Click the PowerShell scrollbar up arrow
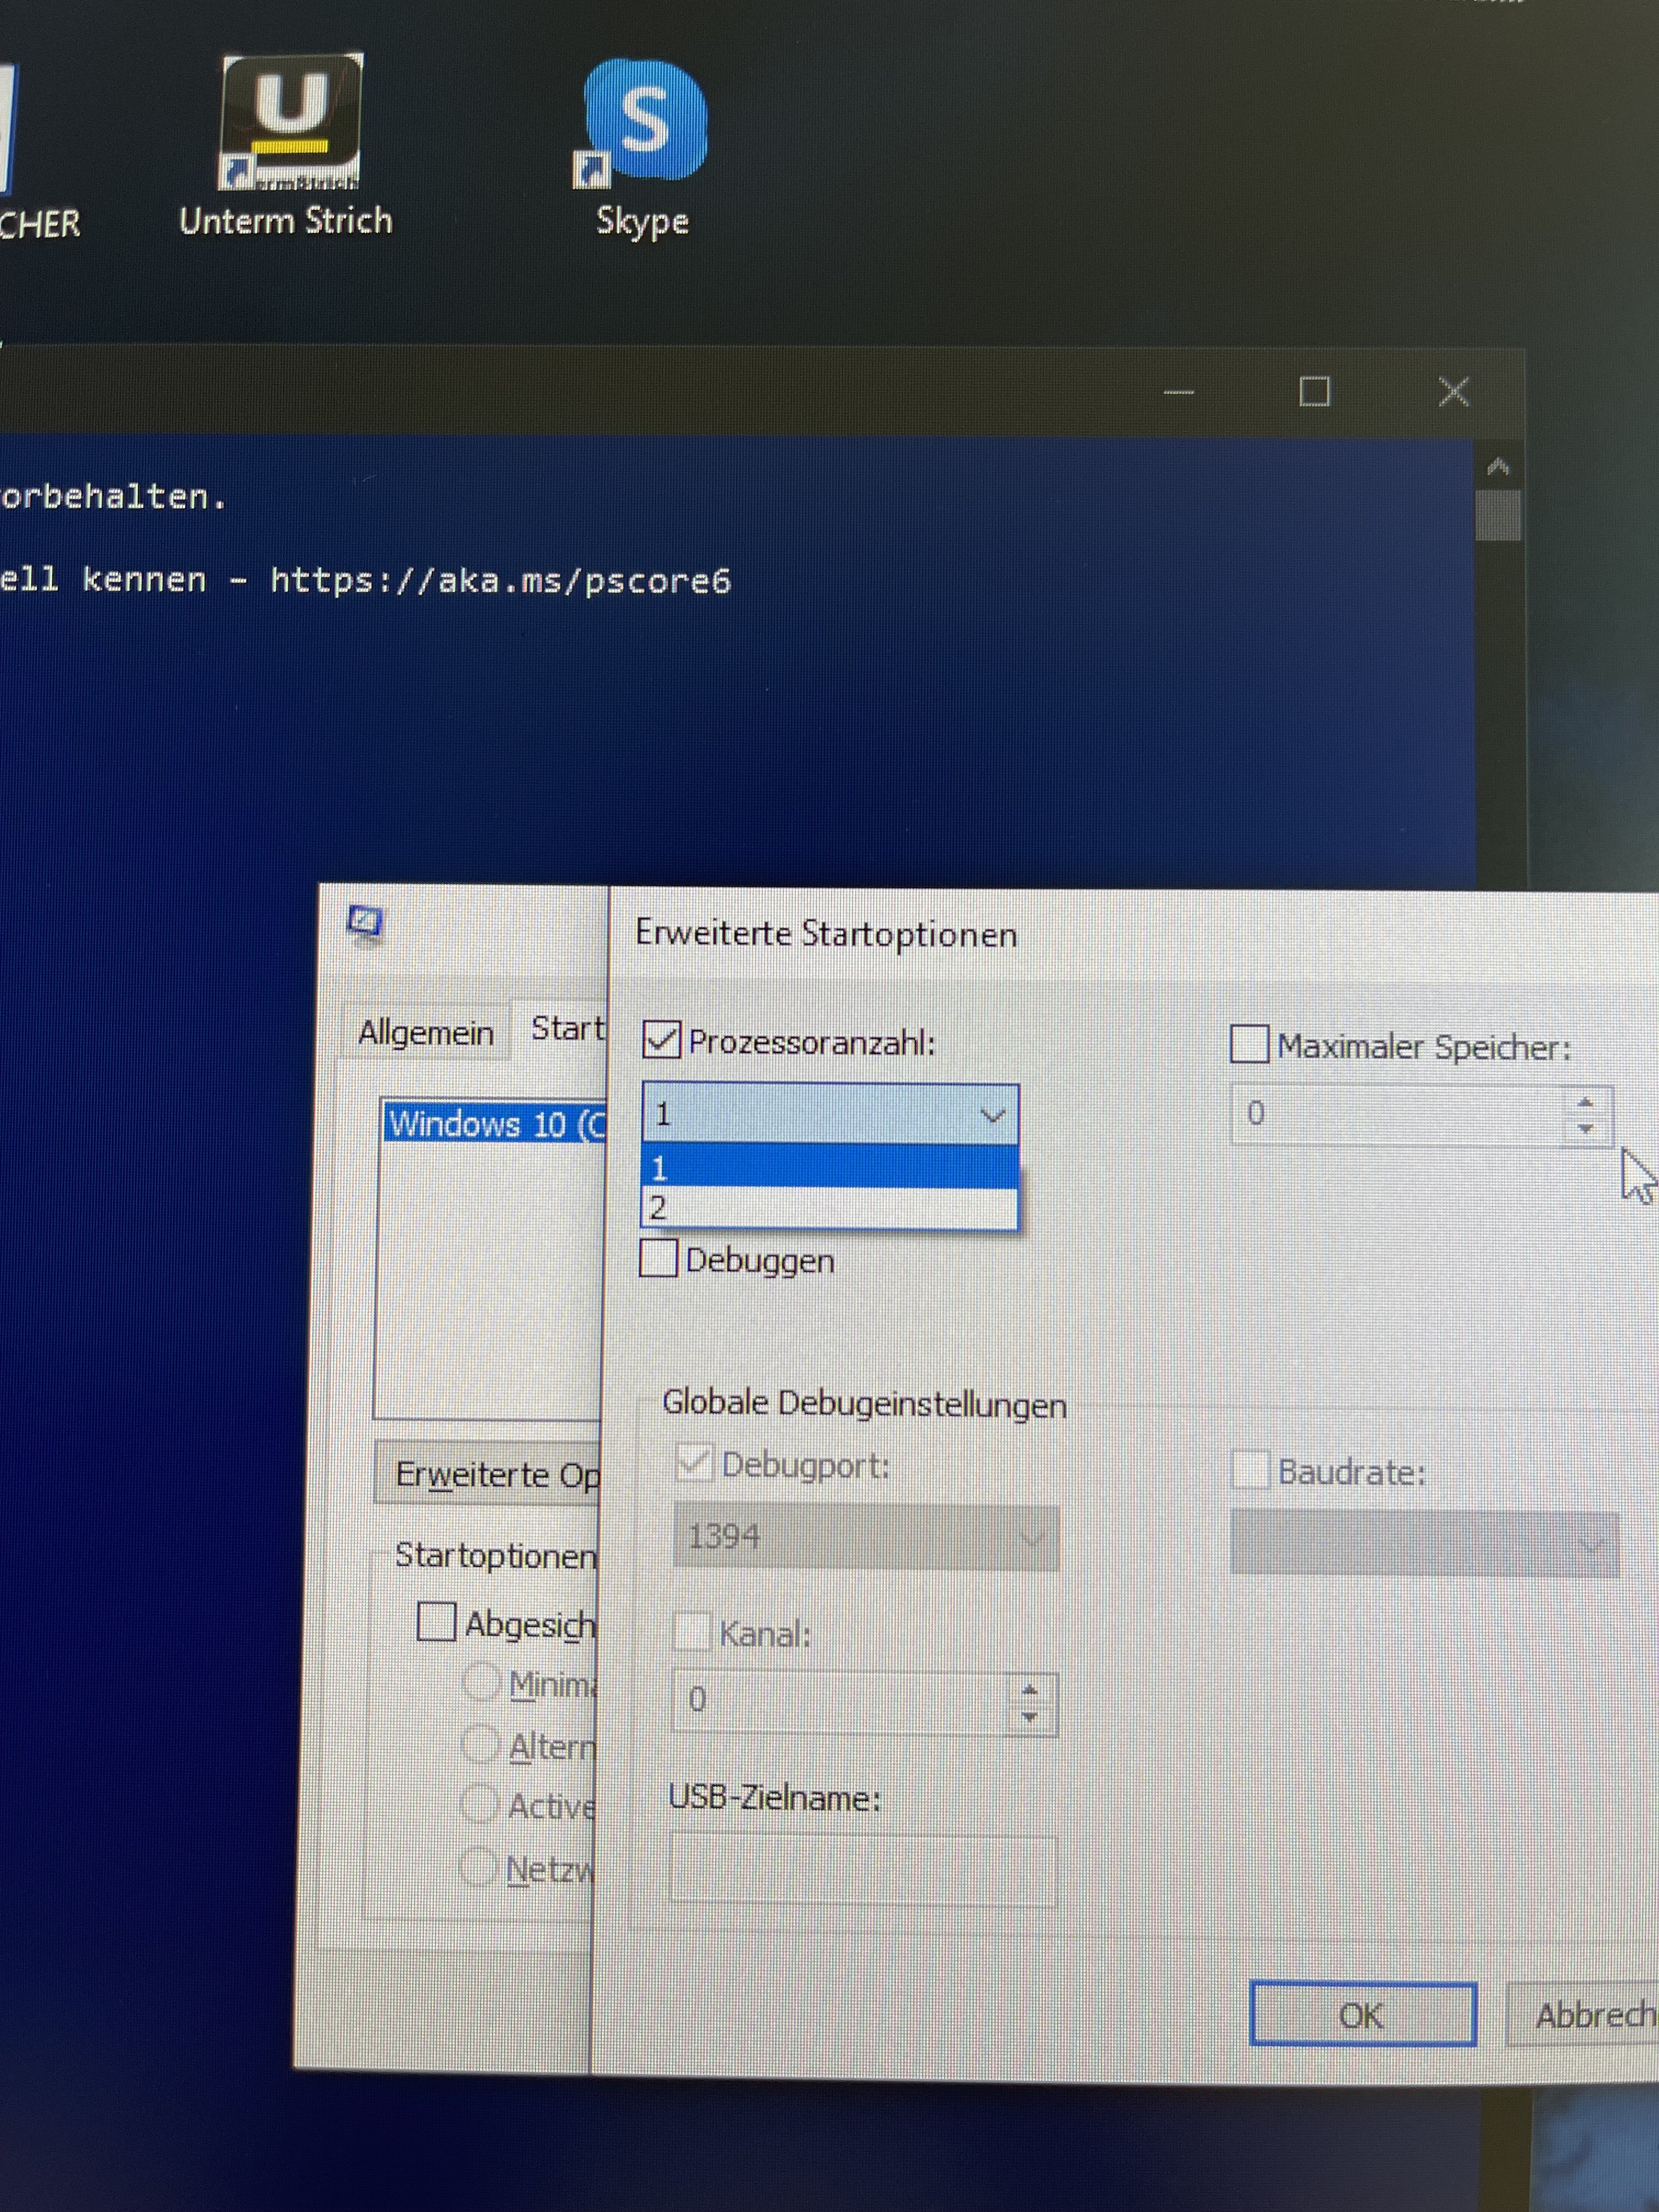The height and width of the screenshot is (2212, 1659). [x=1497, y=466]
